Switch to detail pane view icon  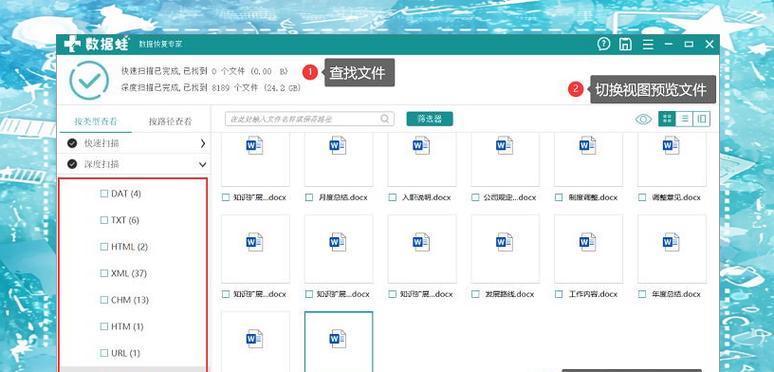point(701,119)
